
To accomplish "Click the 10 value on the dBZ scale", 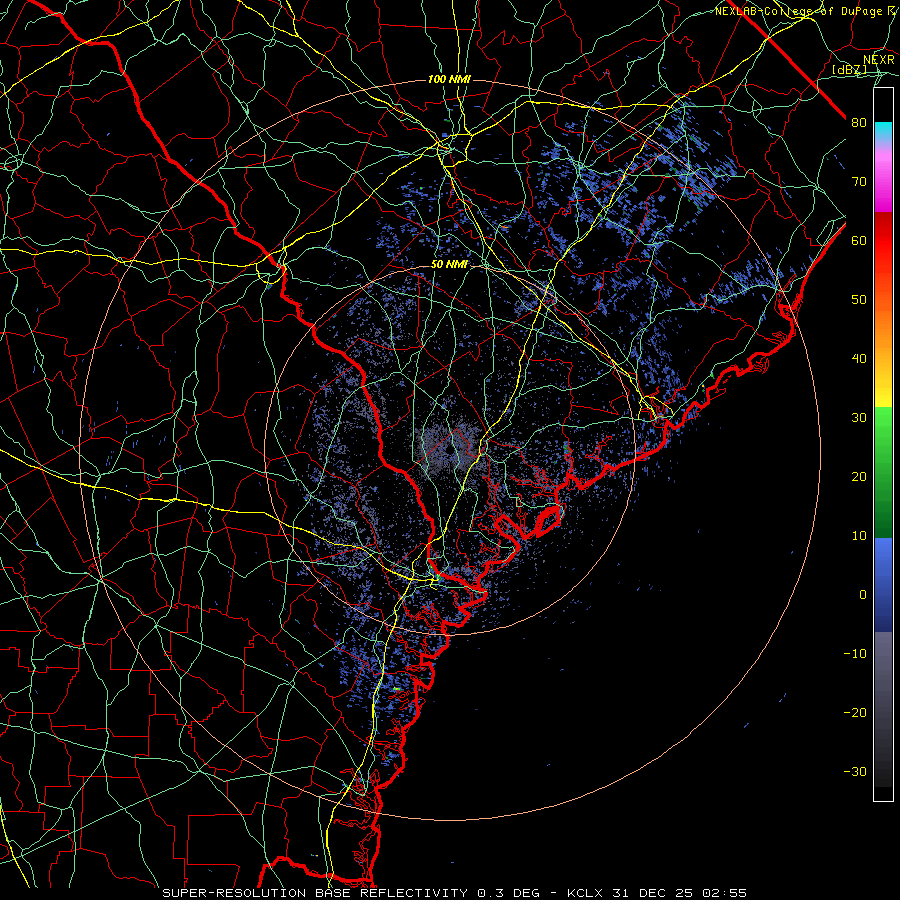I will click(x=859, y=536).
